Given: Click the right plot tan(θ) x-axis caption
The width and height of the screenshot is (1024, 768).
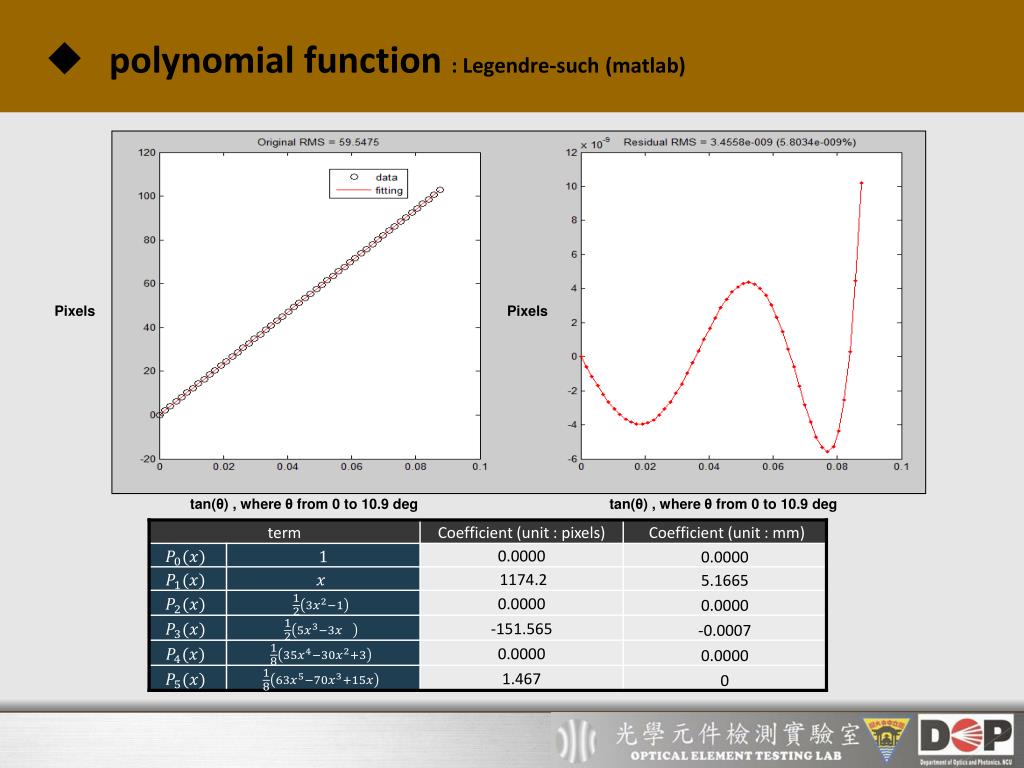Looking at the screenshot, I should (x=723, y=504).
